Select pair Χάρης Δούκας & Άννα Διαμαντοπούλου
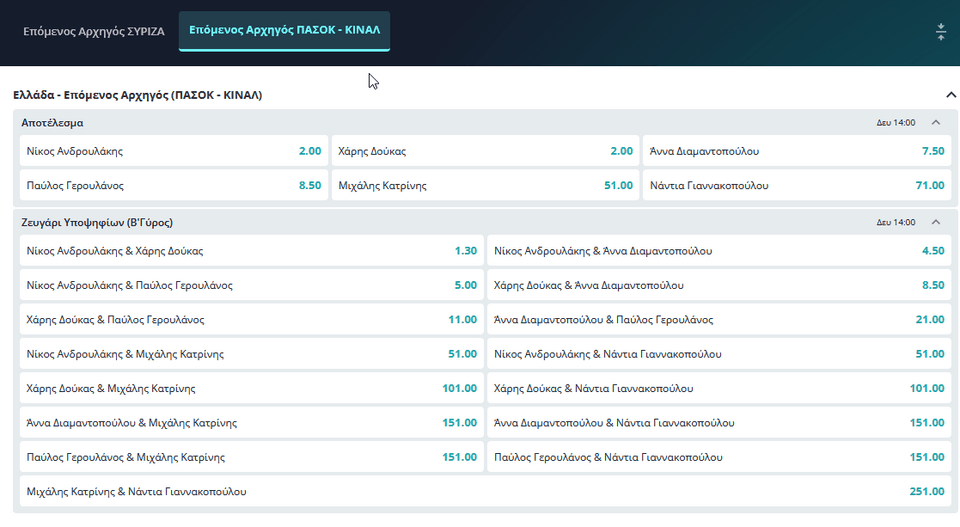 tap(719, 285)
